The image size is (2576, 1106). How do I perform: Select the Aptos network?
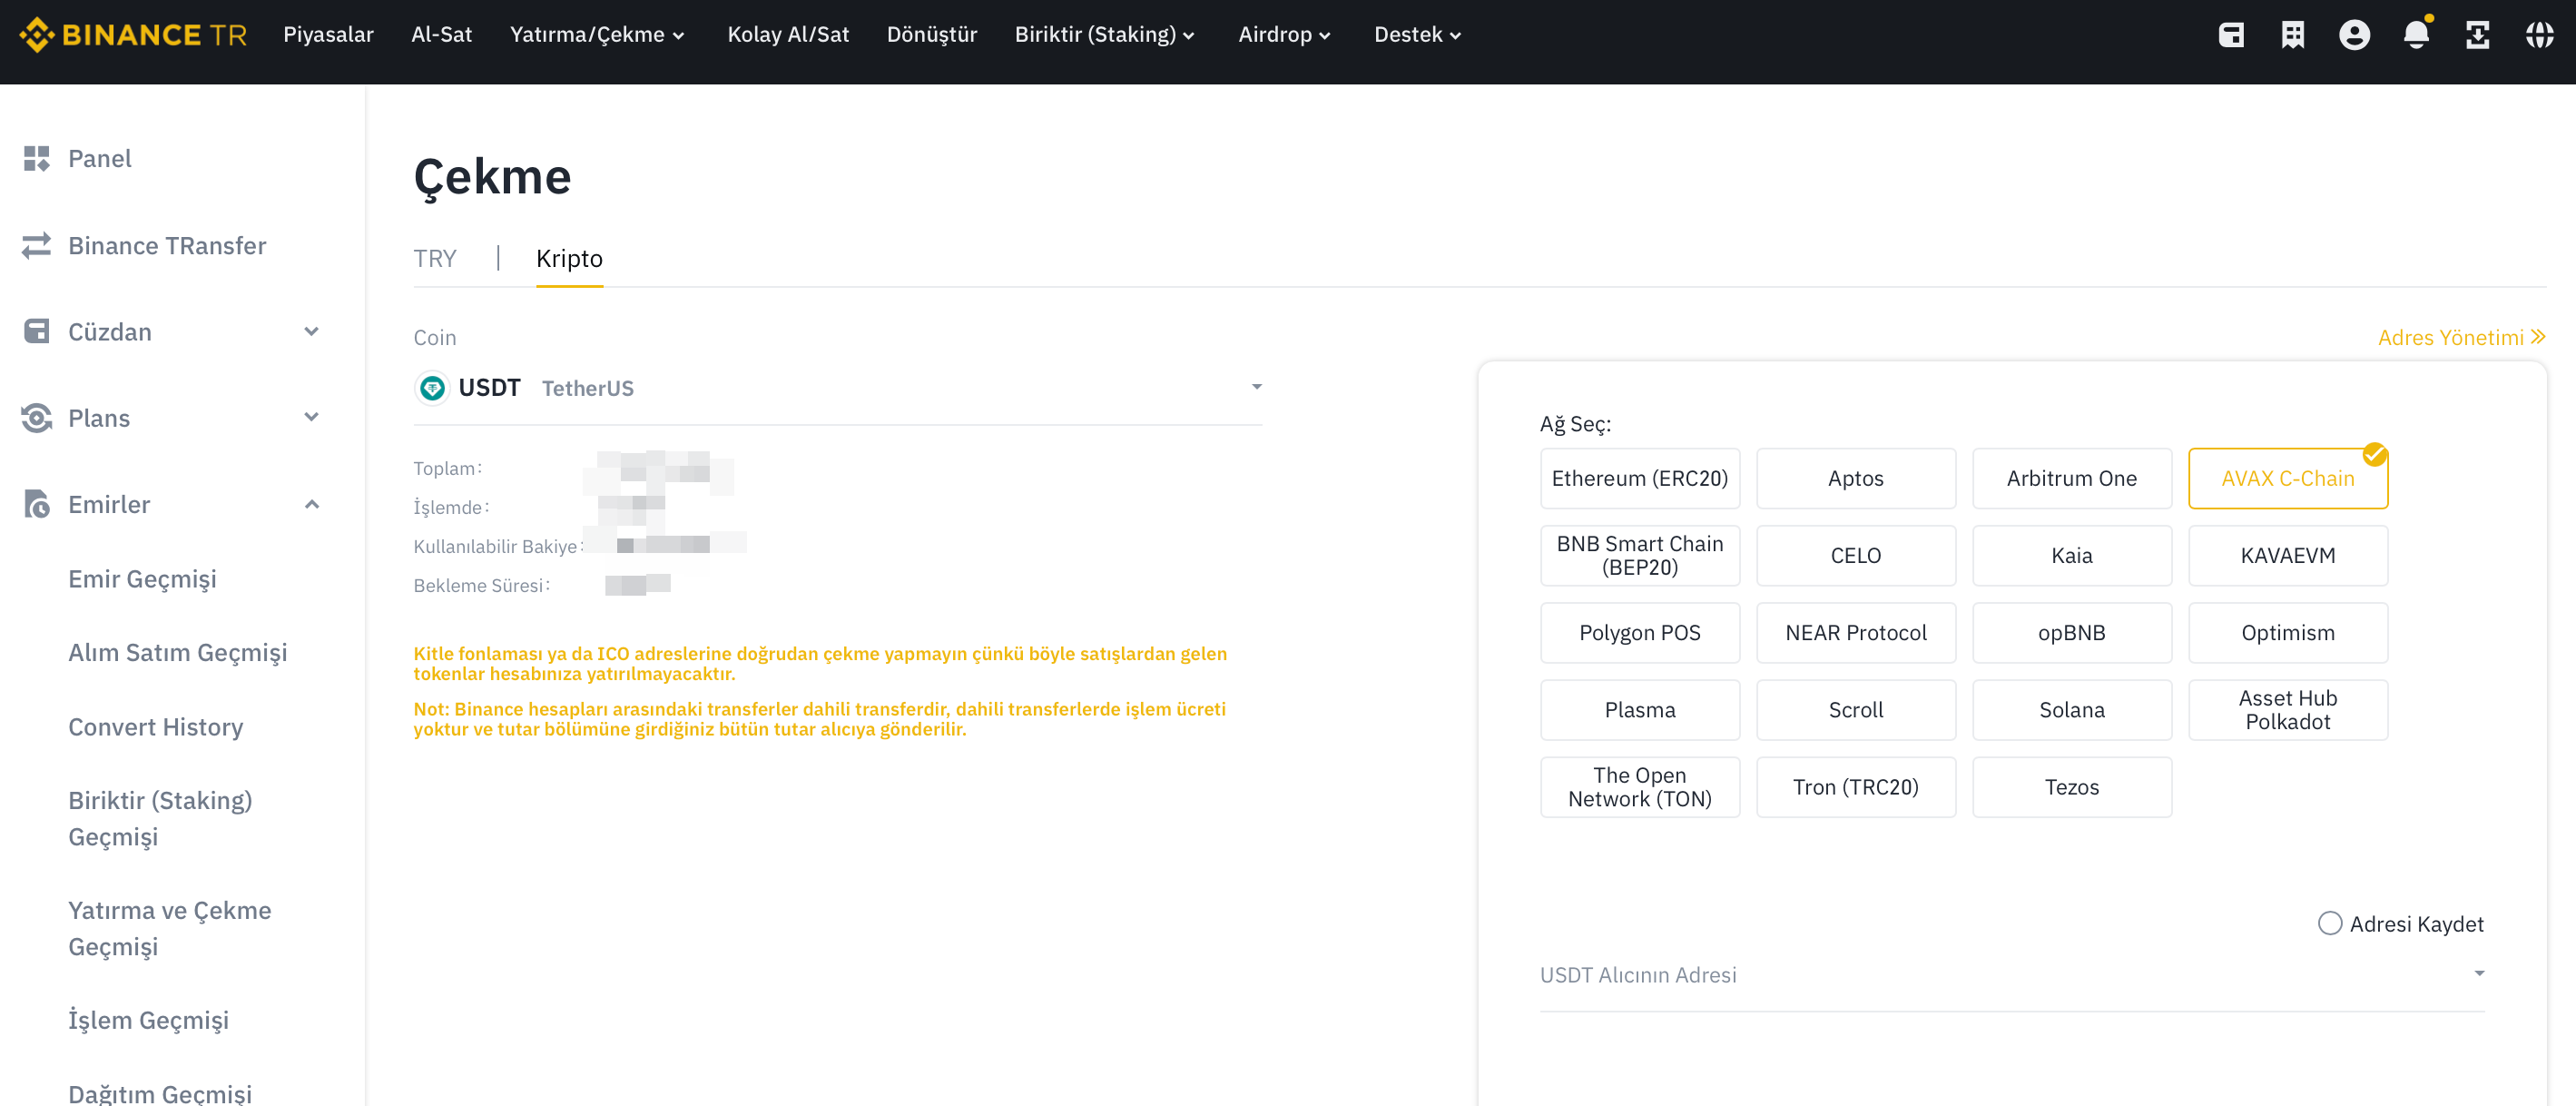(x=1856, y=478)
